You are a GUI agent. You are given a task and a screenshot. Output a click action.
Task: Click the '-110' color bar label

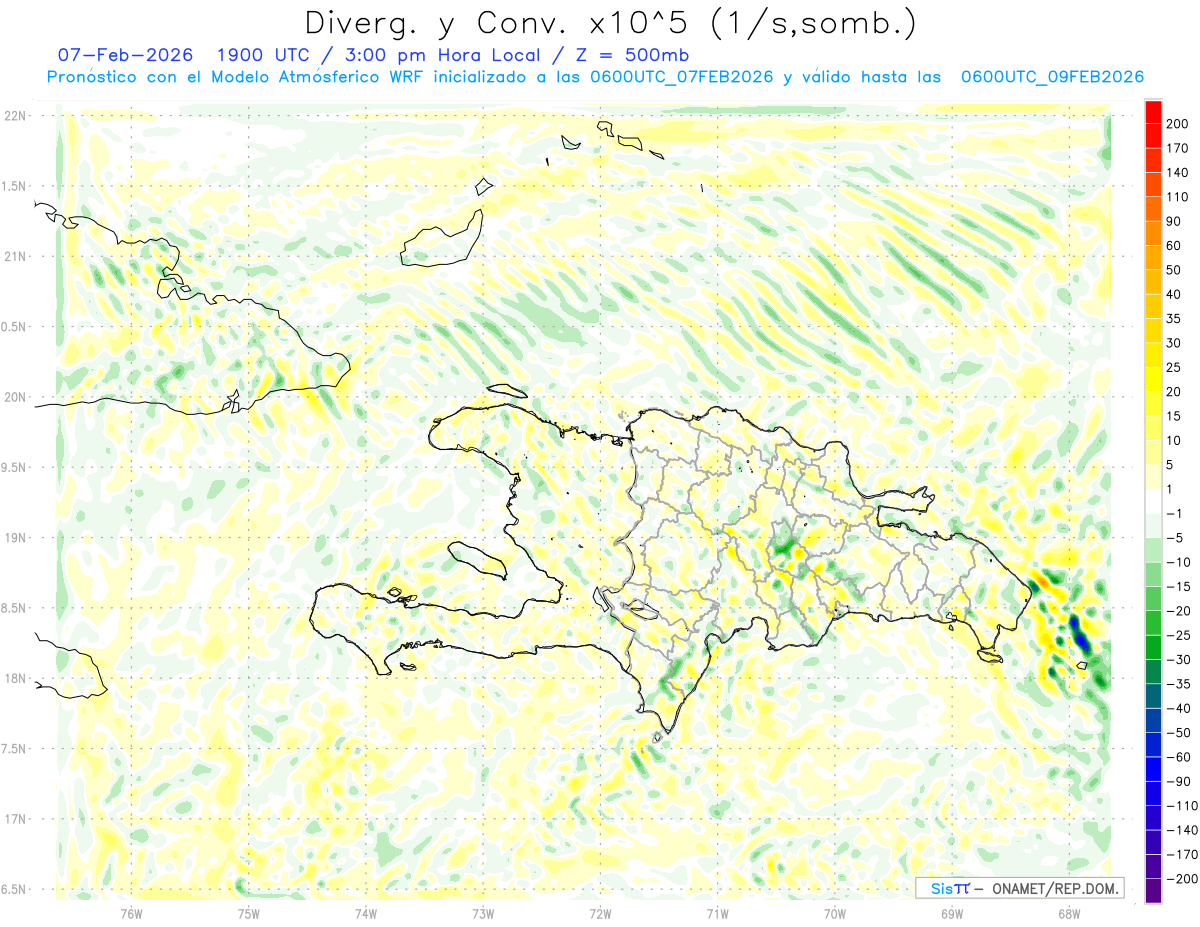click(1184, 805)
